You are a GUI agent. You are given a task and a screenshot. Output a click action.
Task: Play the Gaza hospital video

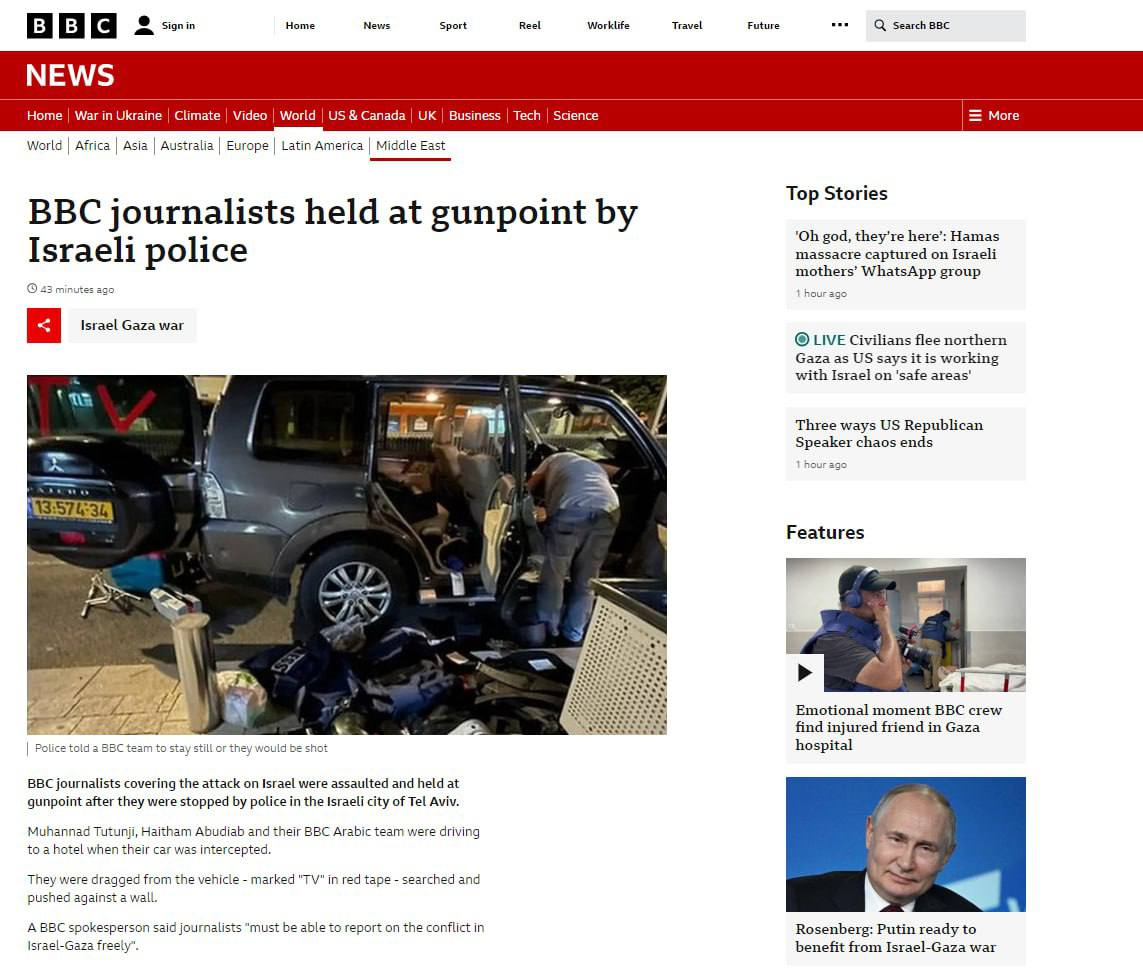pyautogui.click(x=805, y=672)
